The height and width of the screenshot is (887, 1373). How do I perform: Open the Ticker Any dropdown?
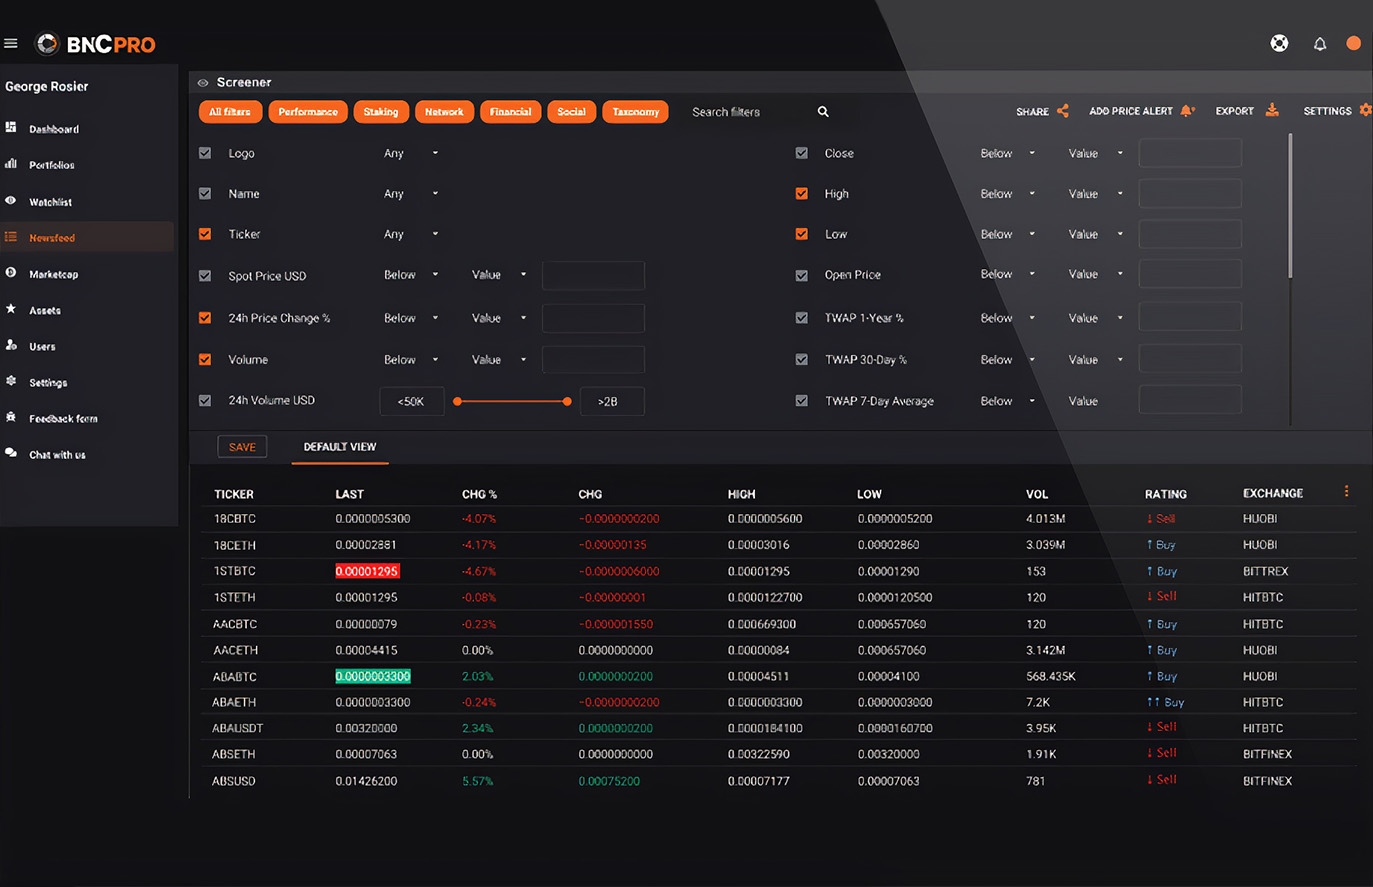point(411,234)
